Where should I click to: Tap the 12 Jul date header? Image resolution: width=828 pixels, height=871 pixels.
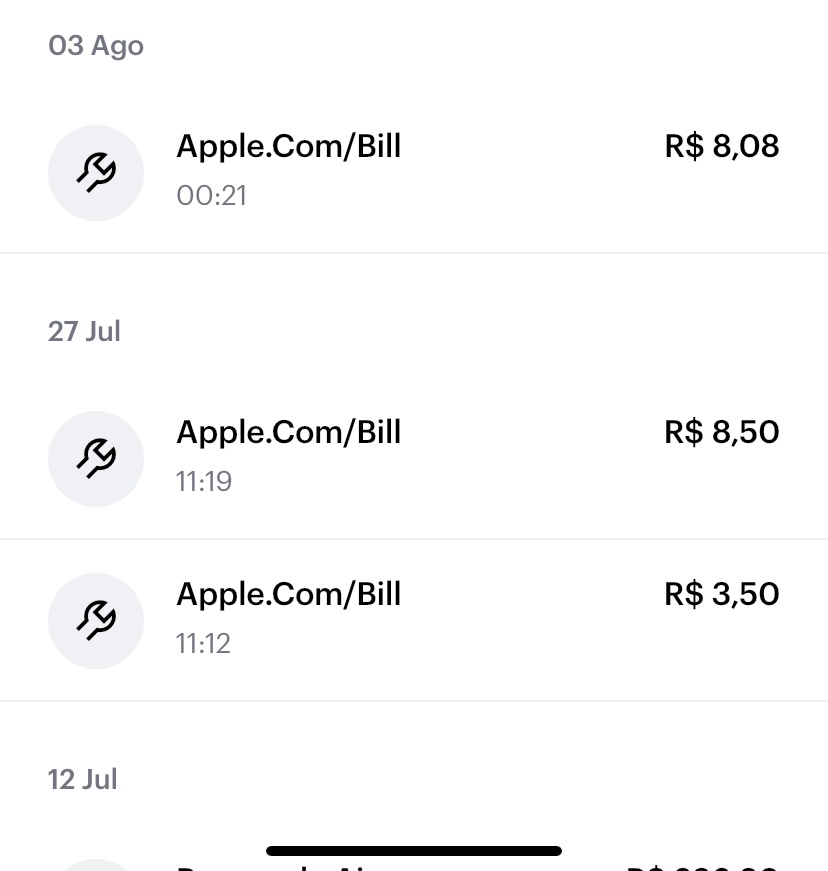pos(82,779)
